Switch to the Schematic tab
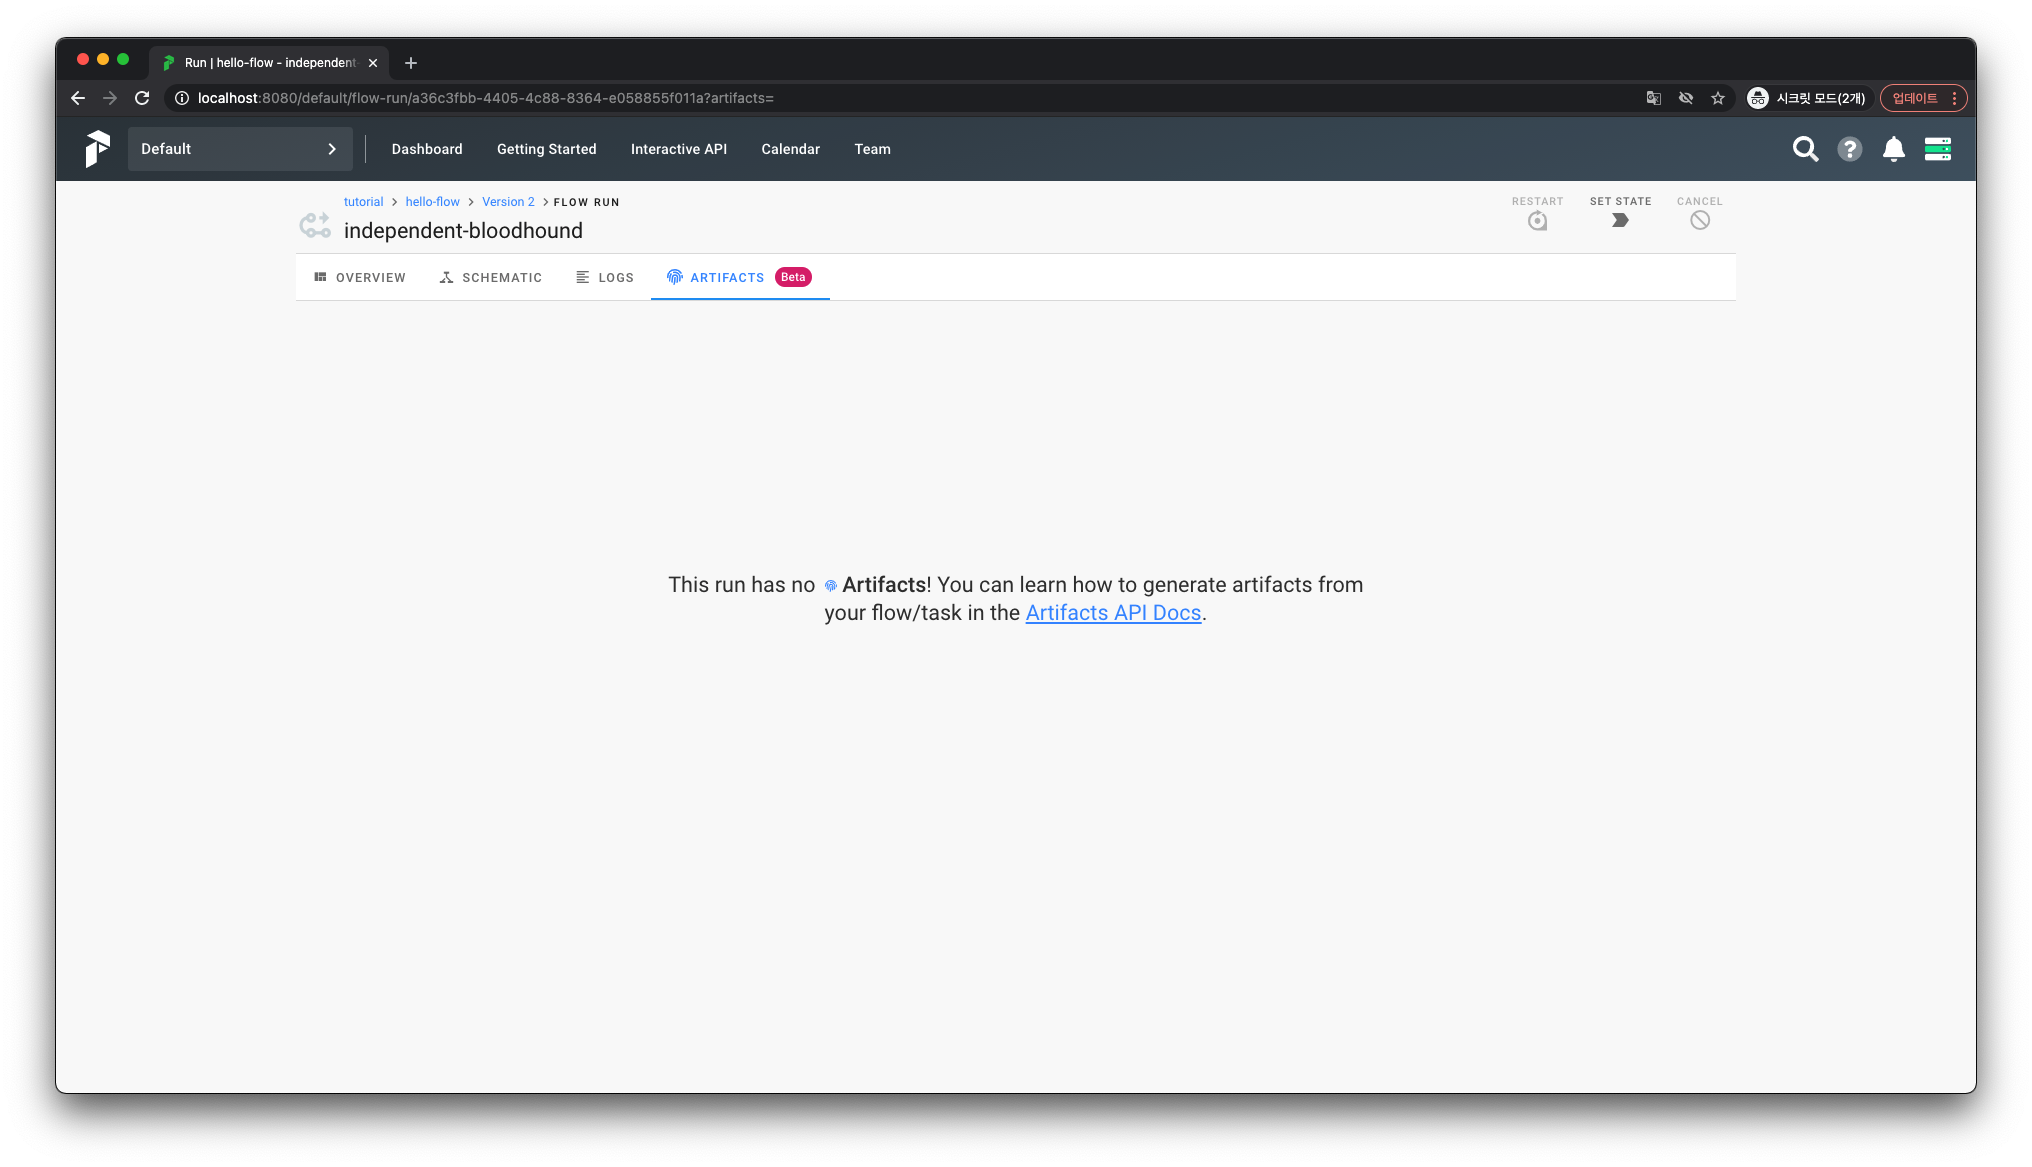The height and width of the screenshot is (1167, 2032). [x=491, y=278]
